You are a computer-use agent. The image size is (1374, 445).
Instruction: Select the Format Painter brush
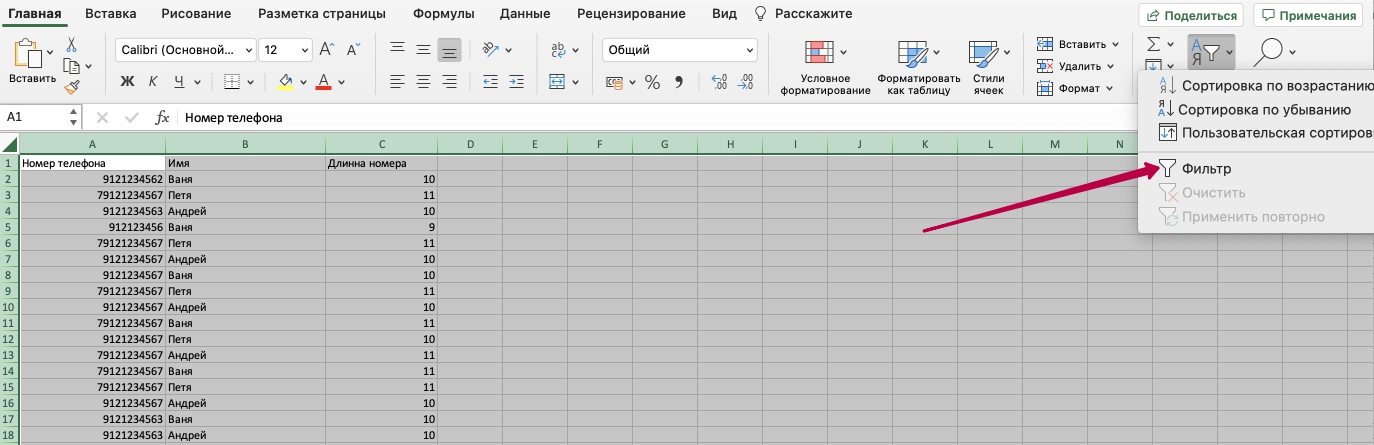coord(71,87)
